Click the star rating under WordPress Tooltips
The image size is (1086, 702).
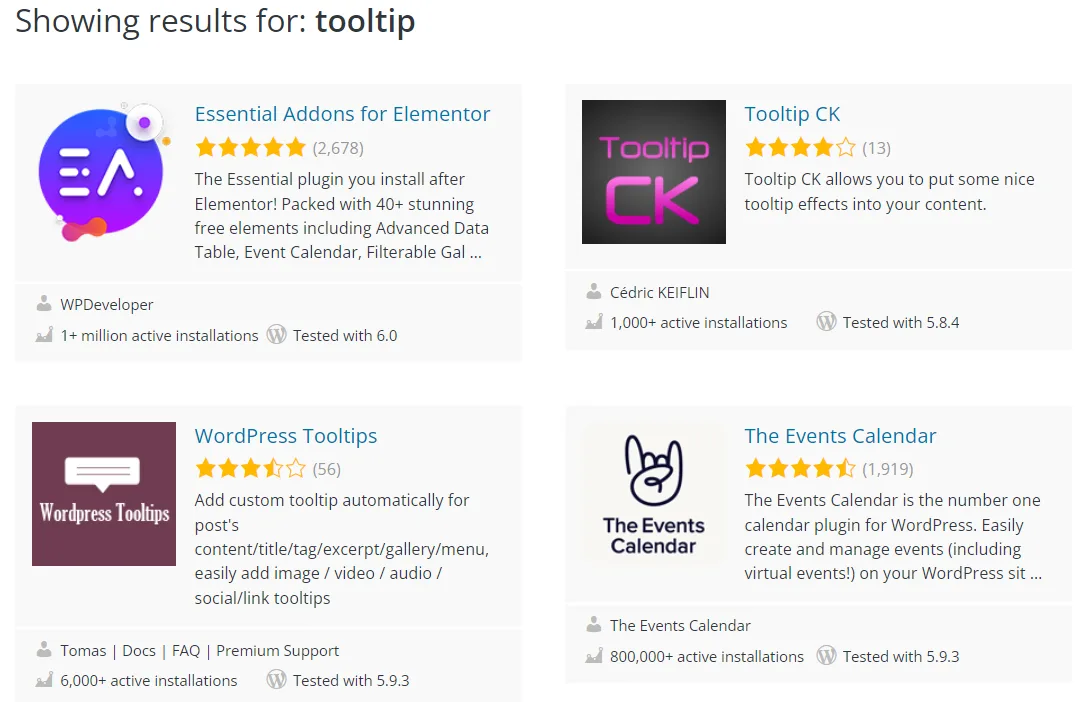tap(250, 469)
